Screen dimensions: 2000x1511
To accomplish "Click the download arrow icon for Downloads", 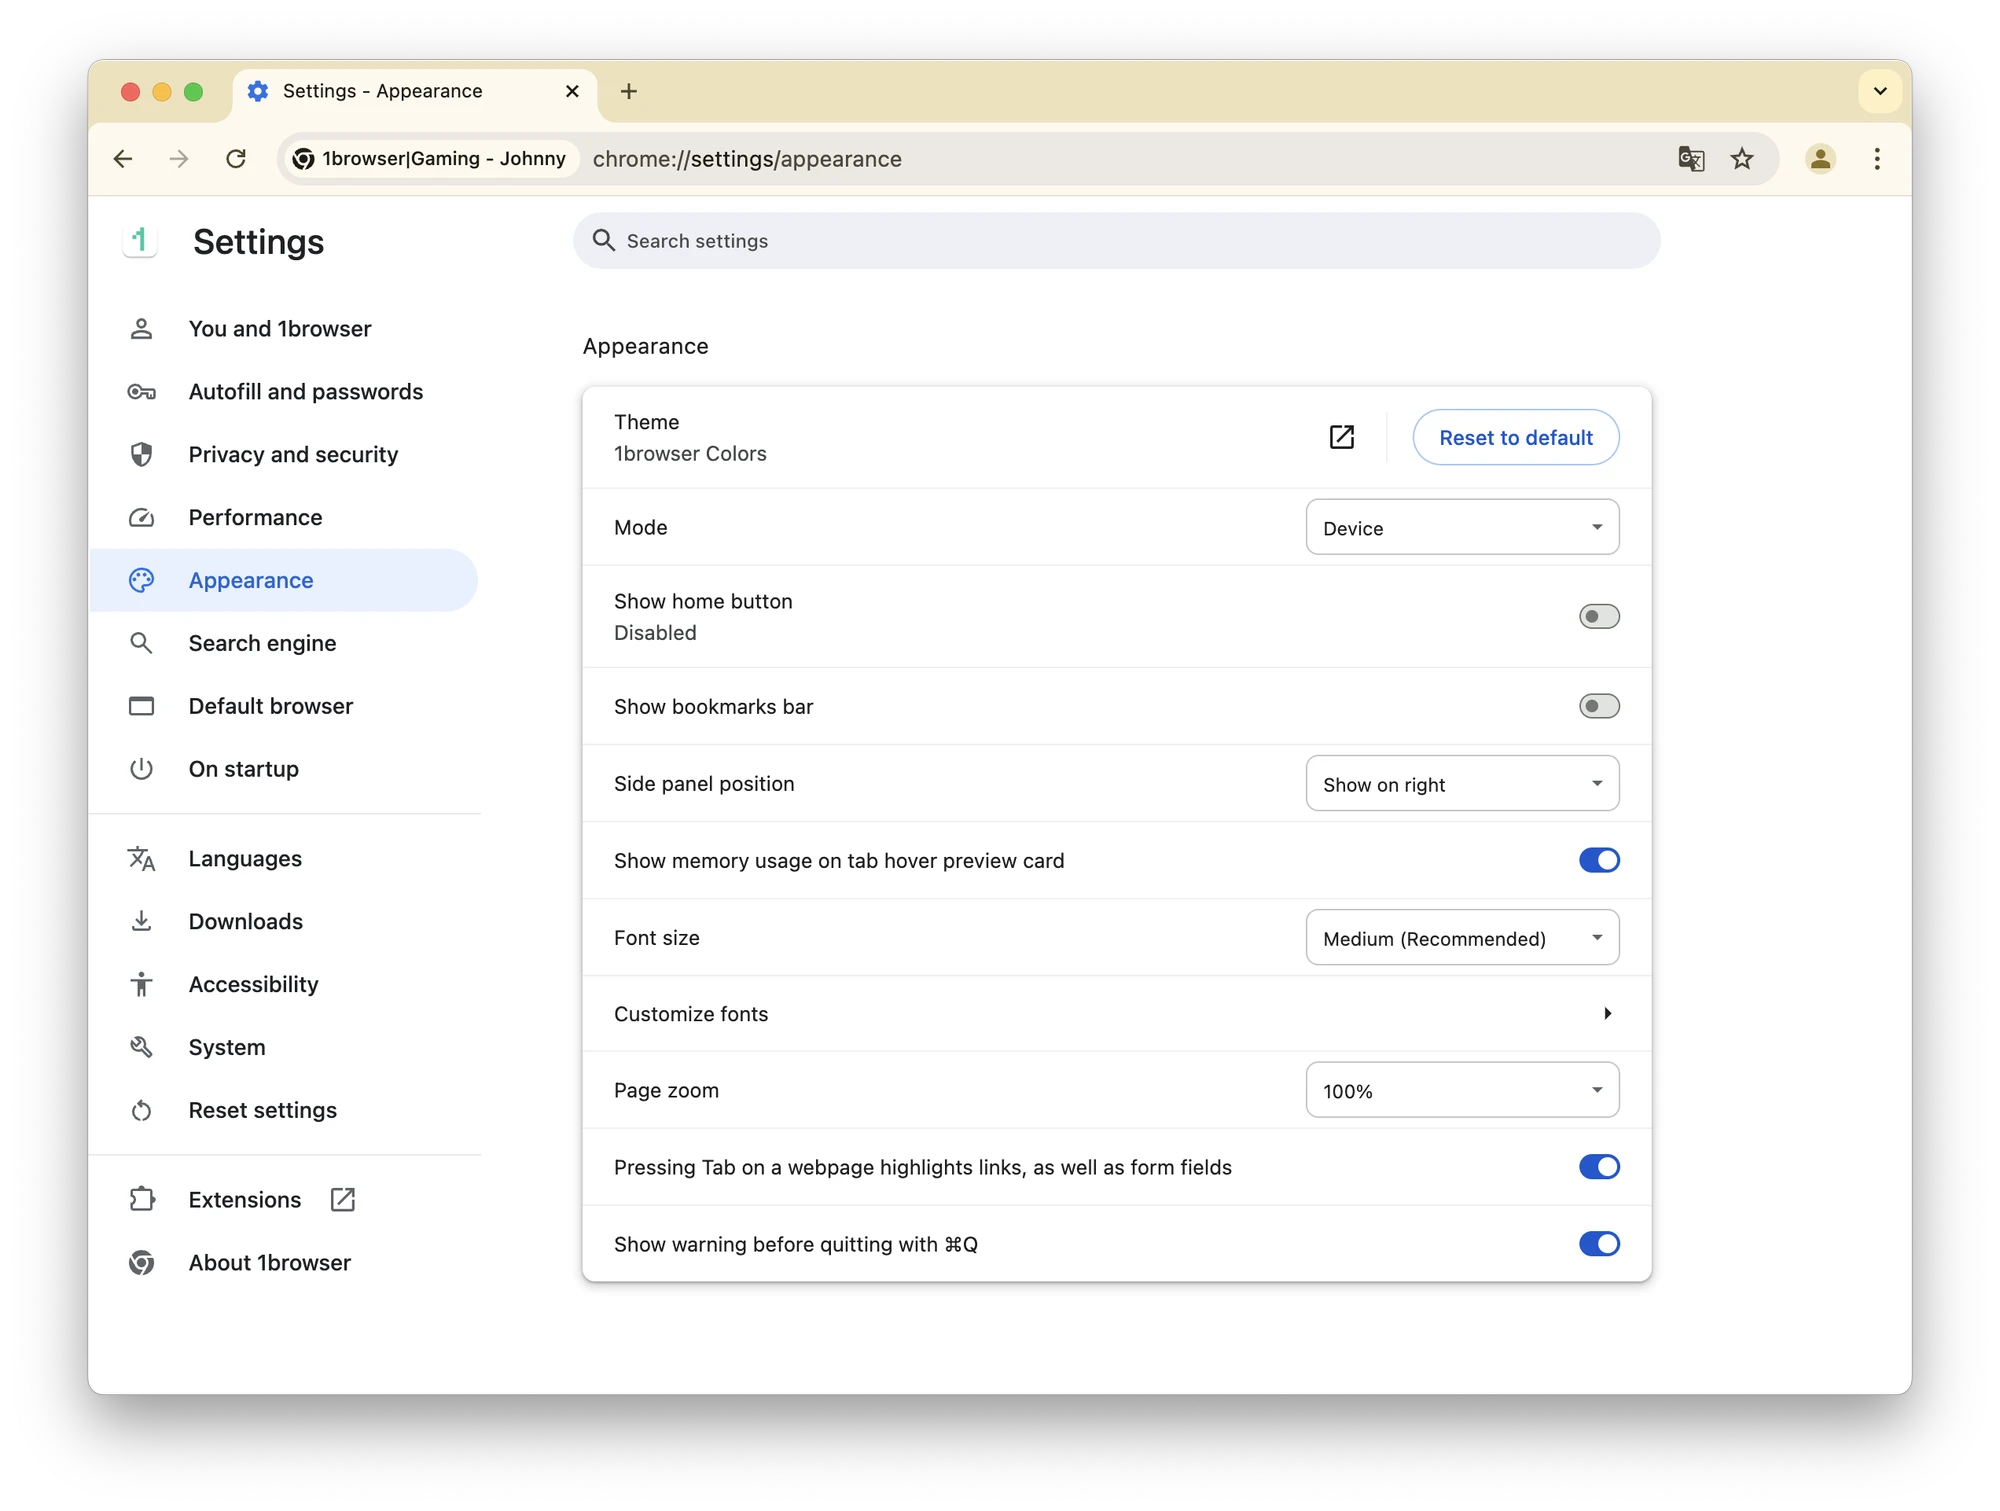I will [141, 921].
